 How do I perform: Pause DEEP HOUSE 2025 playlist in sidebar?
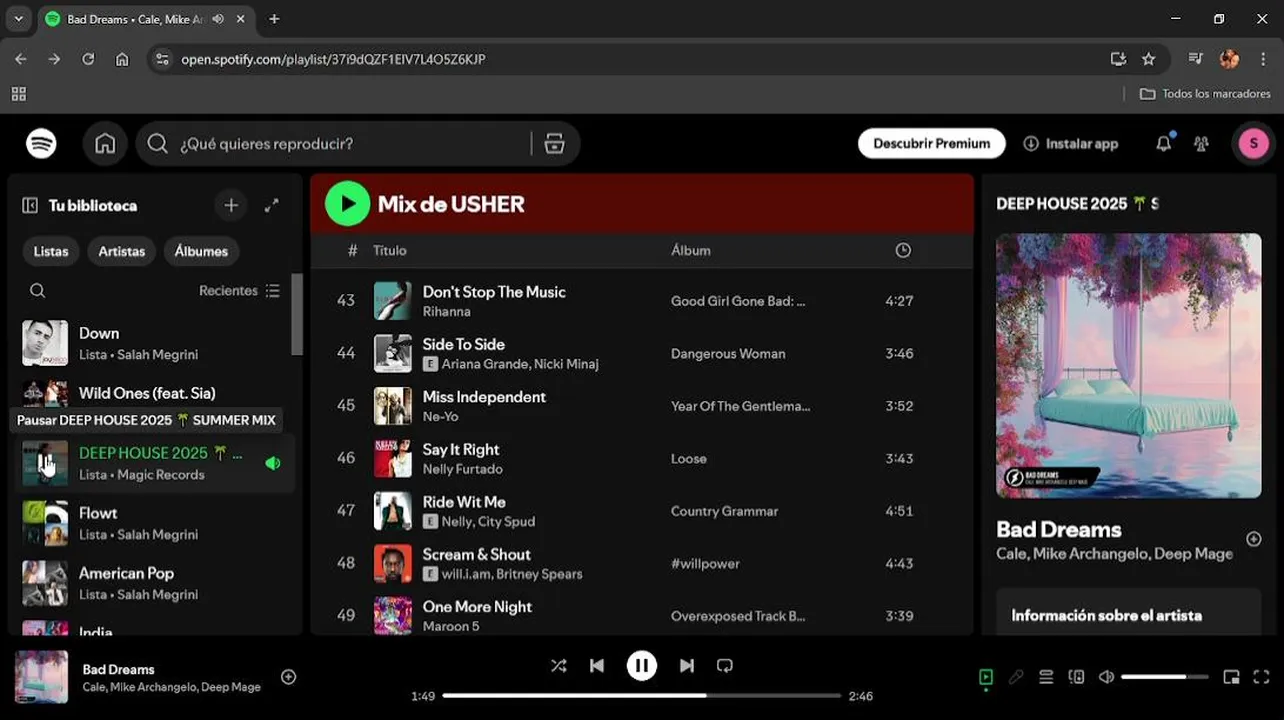pyautogui.click(x=45, y=463)
